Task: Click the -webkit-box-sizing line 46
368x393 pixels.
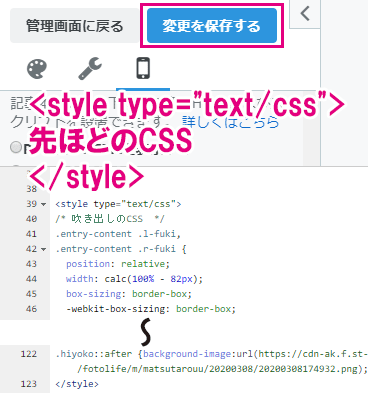Action: click(x=151, y=309)
